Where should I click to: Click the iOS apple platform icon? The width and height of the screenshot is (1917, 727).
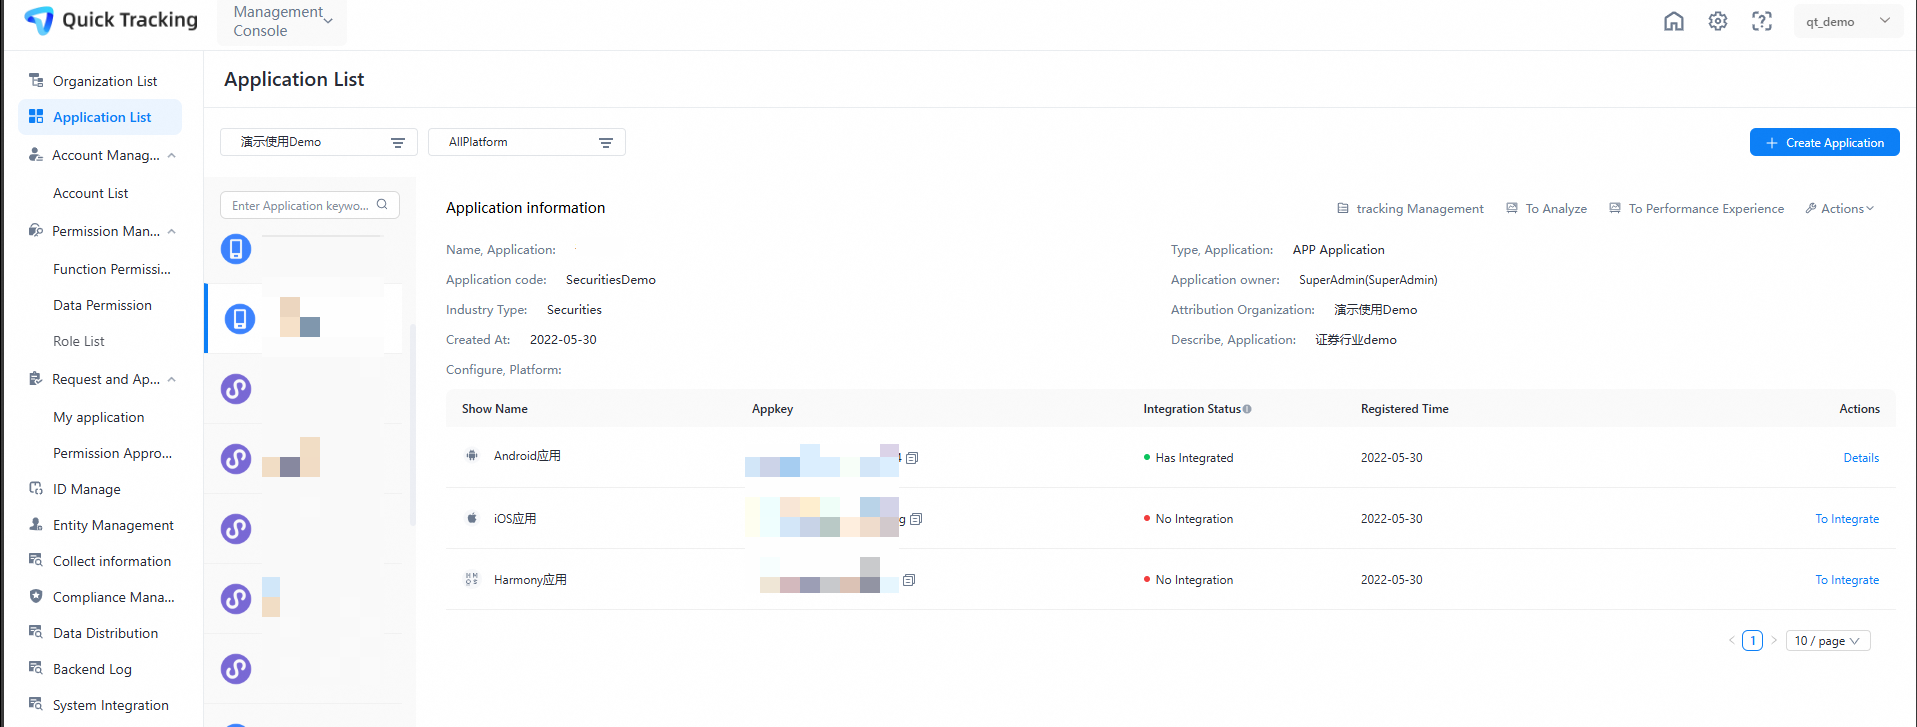(x=472, y=518)
